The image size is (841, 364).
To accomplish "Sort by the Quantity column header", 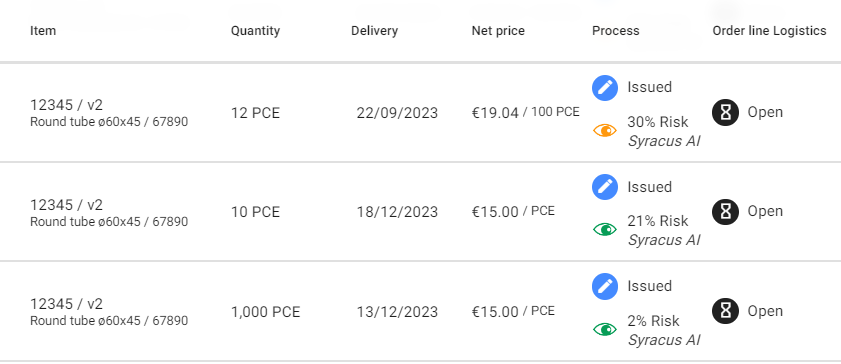I will click(255, 31).
